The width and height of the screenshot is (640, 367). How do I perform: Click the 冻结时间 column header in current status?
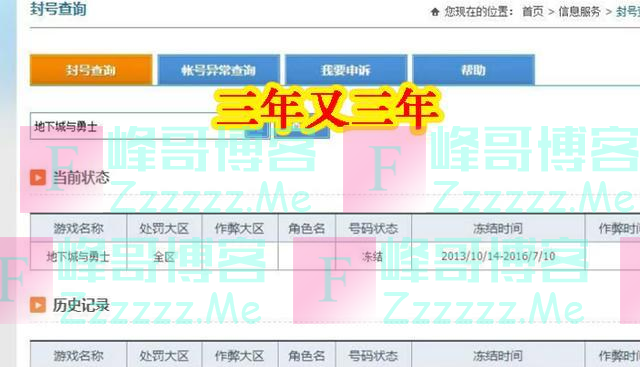click(498, 228)
